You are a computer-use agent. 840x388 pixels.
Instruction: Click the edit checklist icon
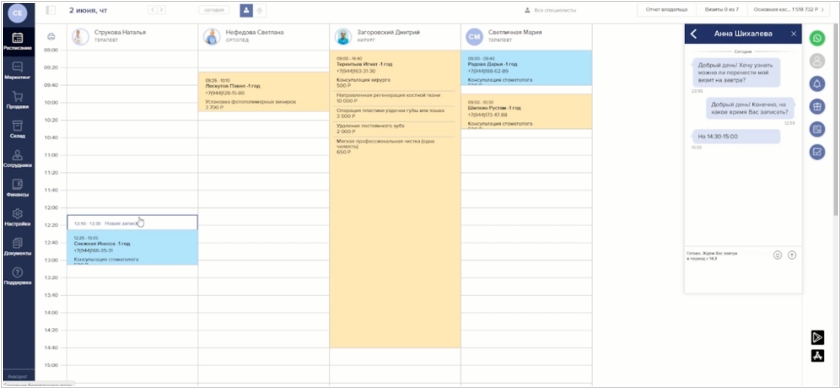[817, 152]
